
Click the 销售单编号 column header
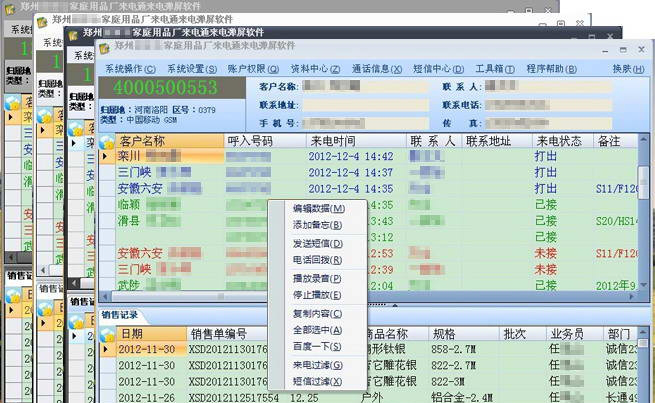pos(226,334)
